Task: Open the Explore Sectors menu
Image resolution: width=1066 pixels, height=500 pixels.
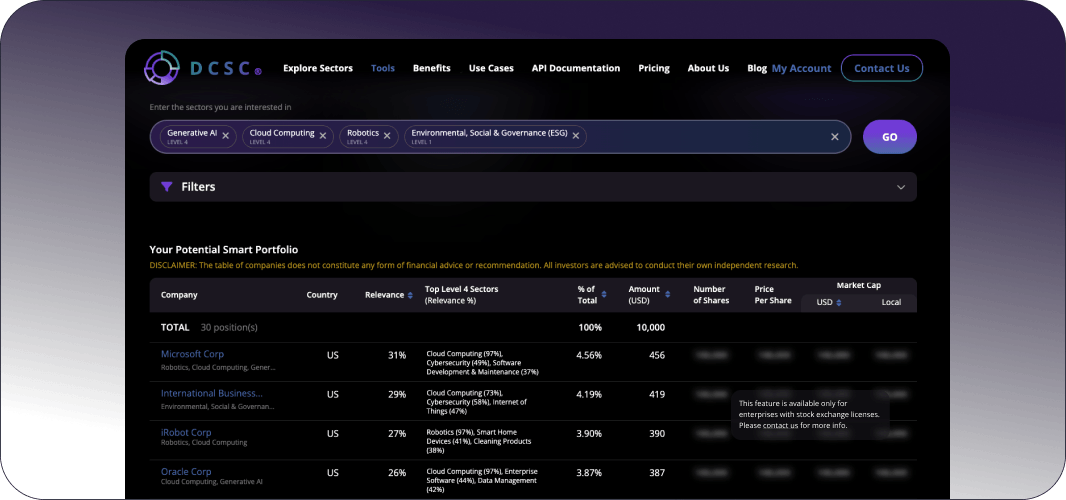Action: 318,68
